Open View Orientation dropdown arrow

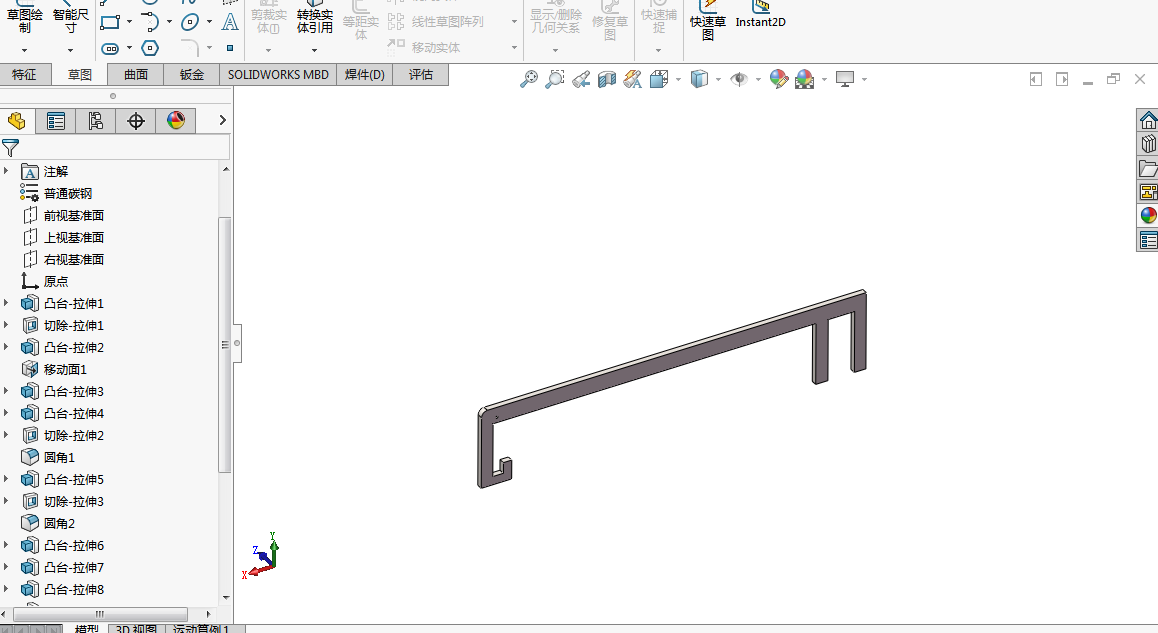[x=678, y=79]
